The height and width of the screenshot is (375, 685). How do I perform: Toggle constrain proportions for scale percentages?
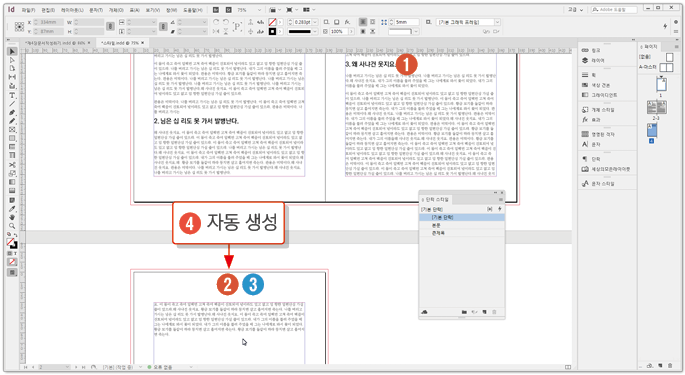click(x=163, y=27)
